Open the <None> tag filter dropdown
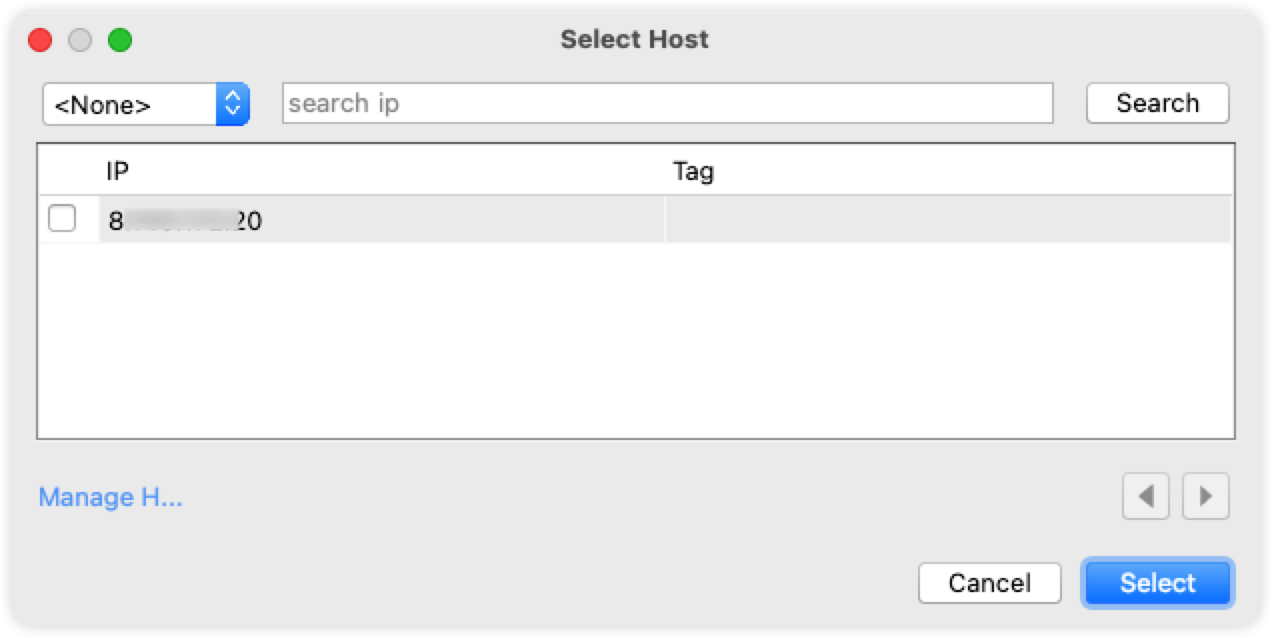Viewport: 1272px width, 638px height. (146, 104)
